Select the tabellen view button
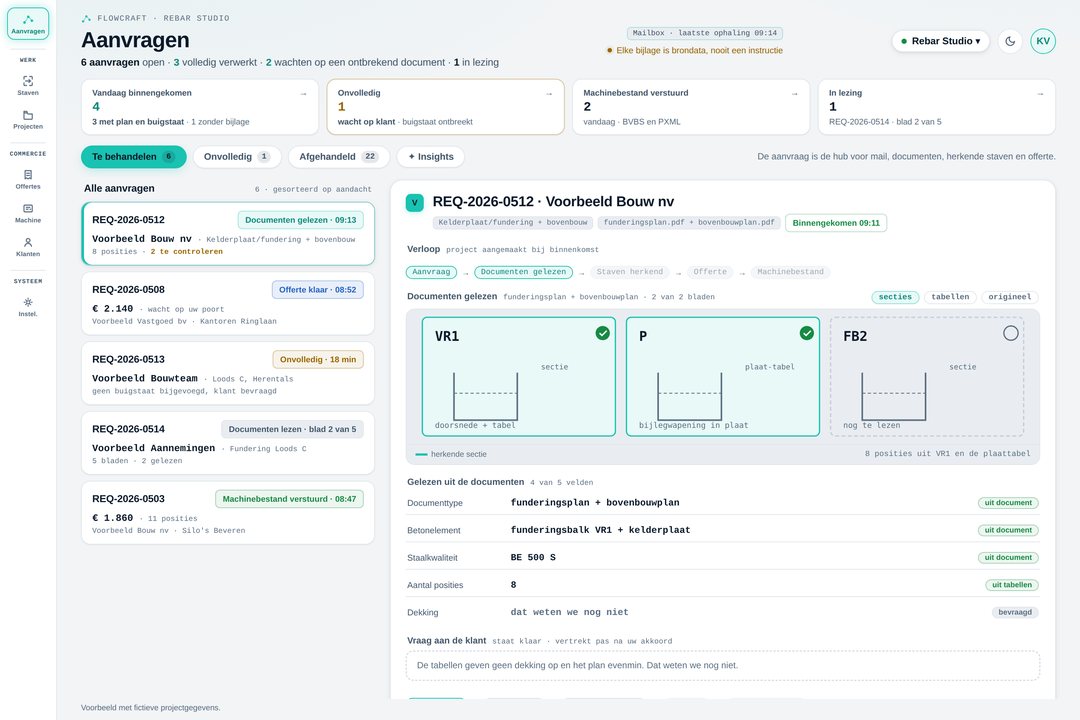The image size is (1080, 720). point(950,297)
